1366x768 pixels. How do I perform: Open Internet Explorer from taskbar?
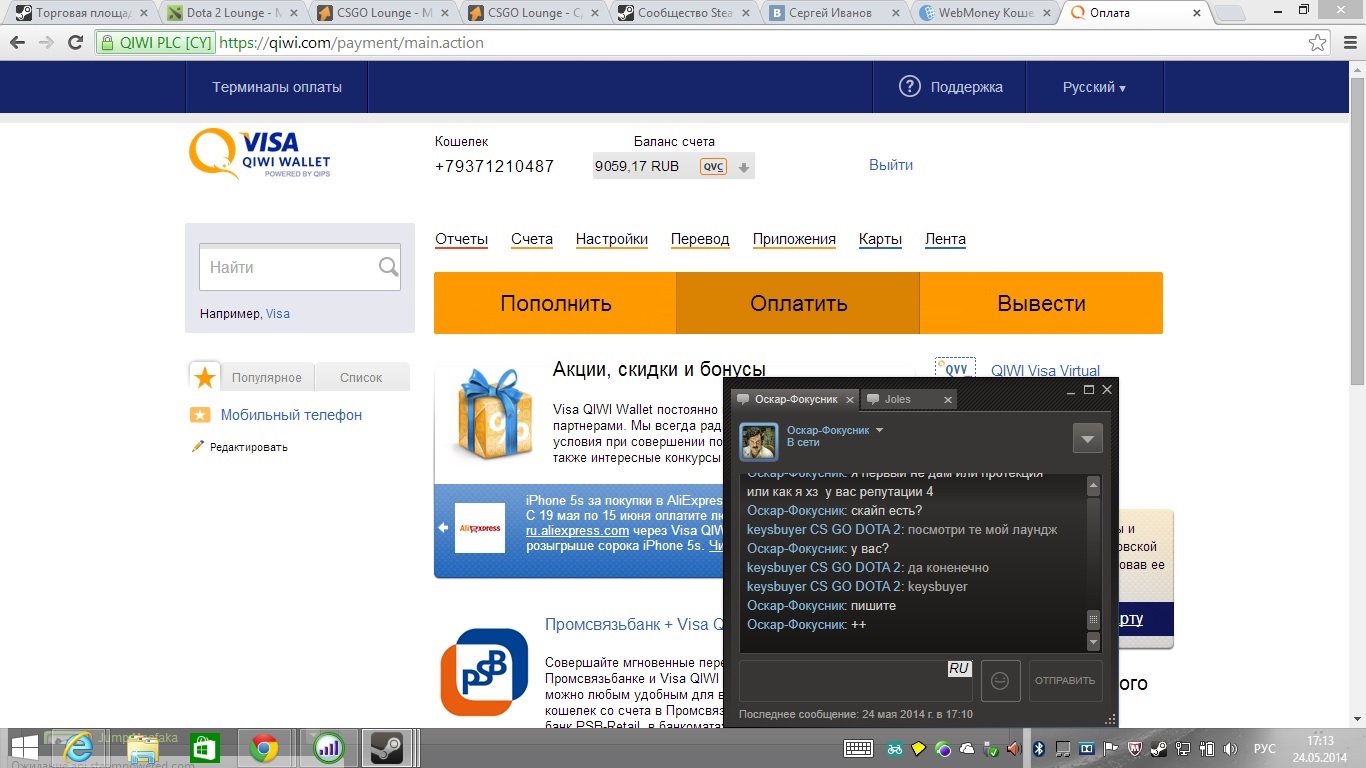point(79,747)
